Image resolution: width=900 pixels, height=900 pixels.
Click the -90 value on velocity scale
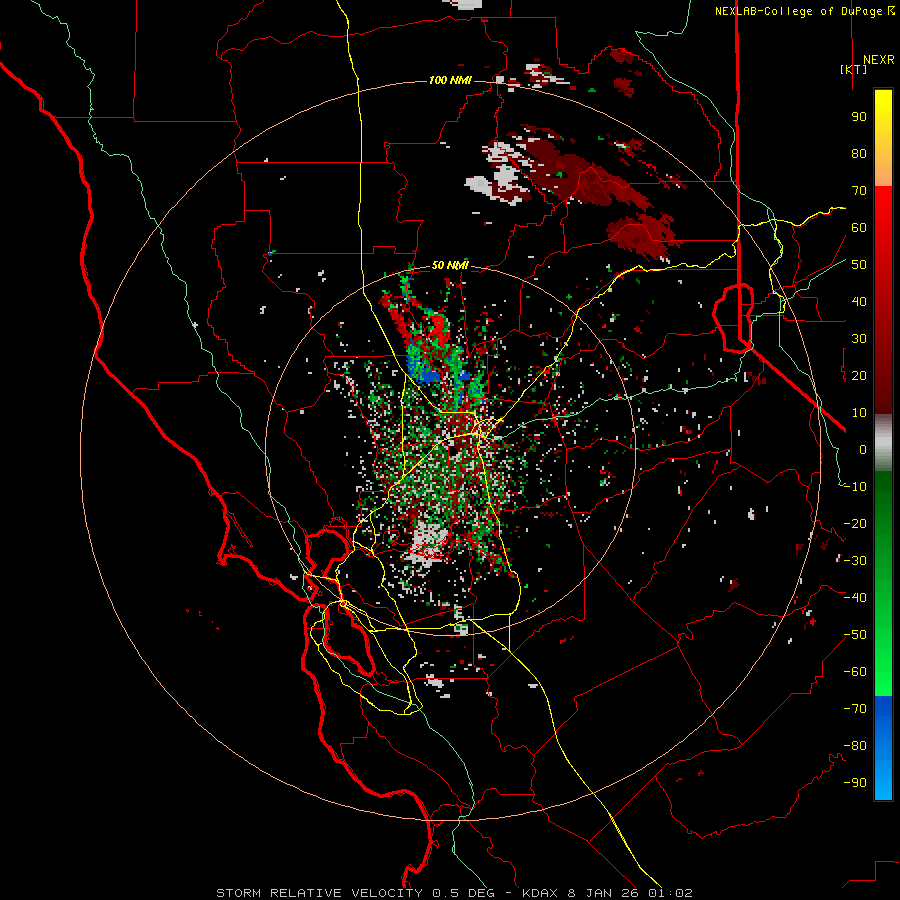coord(855,783)
